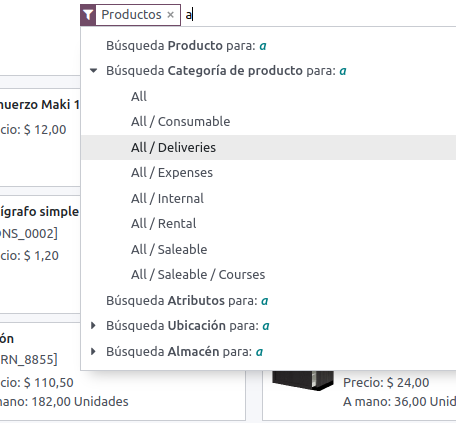Remove the Productos filter facet
The width and height of the screenshot is (456, 423).
tap(170, 15)
